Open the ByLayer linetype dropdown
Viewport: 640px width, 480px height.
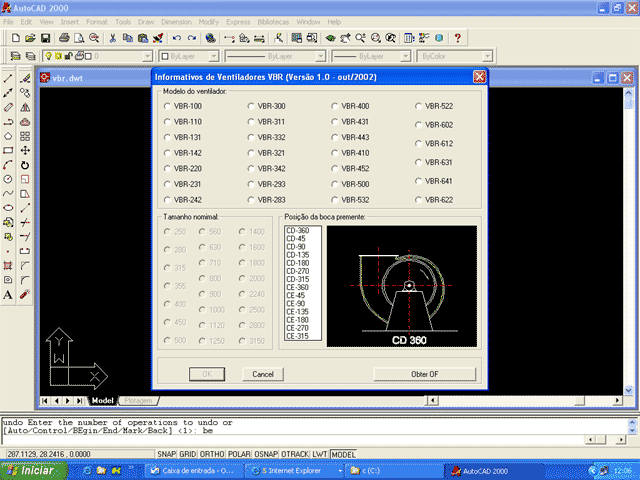click(x=319, y=57)
